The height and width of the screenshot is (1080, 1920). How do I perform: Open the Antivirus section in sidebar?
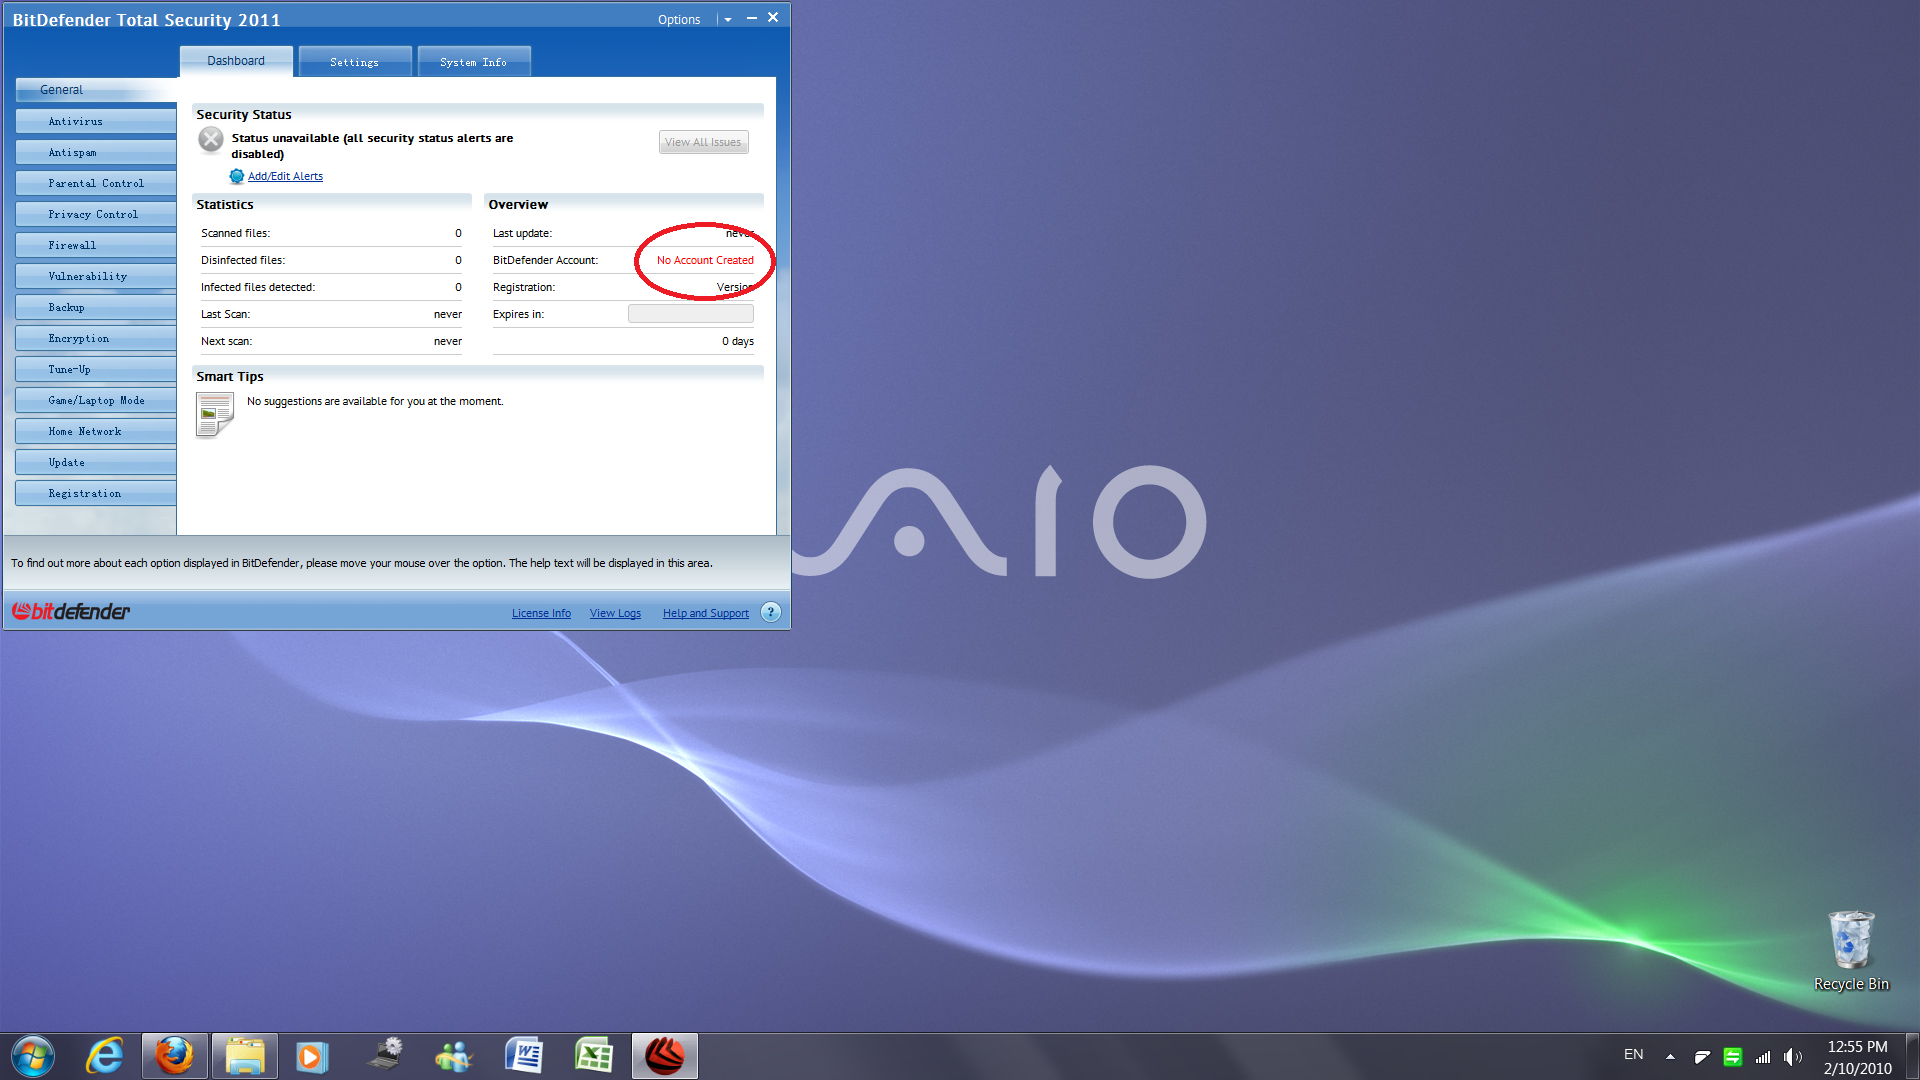[96, 122]
